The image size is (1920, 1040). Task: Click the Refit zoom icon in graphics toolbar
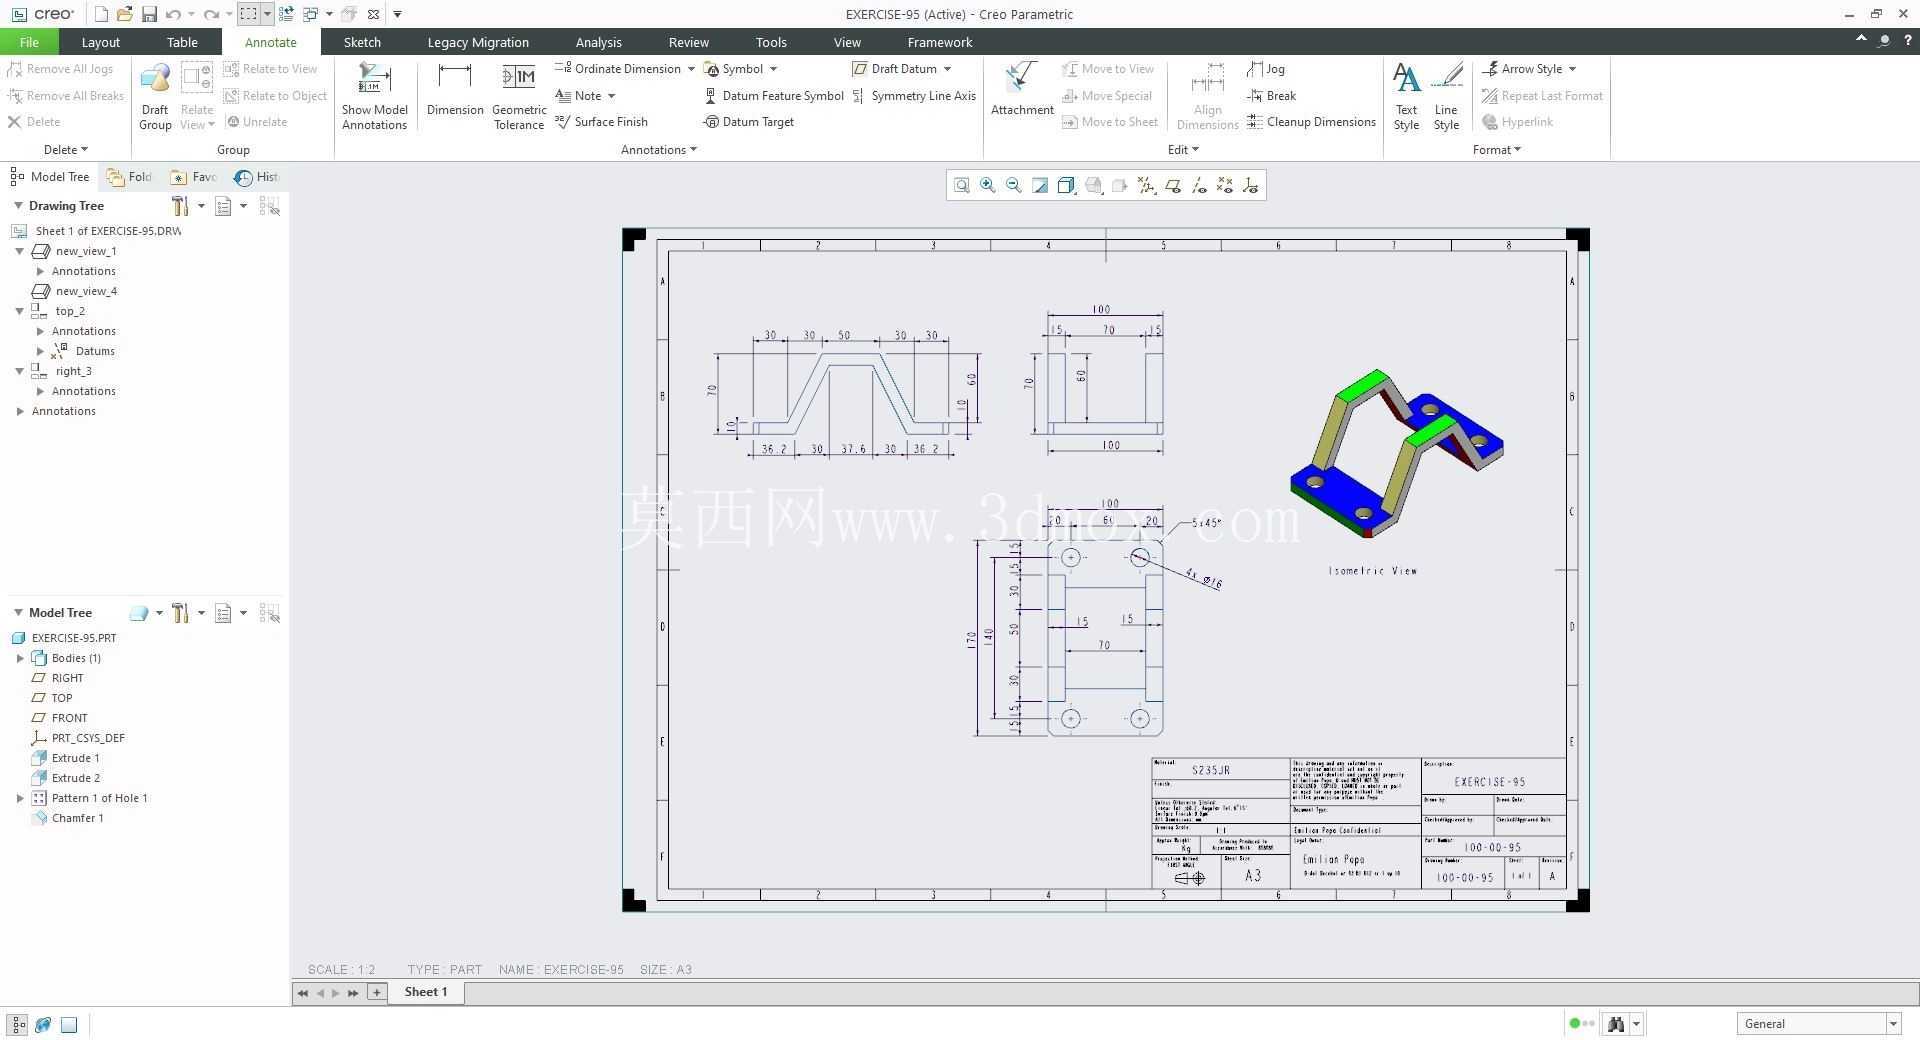point(961,185)
